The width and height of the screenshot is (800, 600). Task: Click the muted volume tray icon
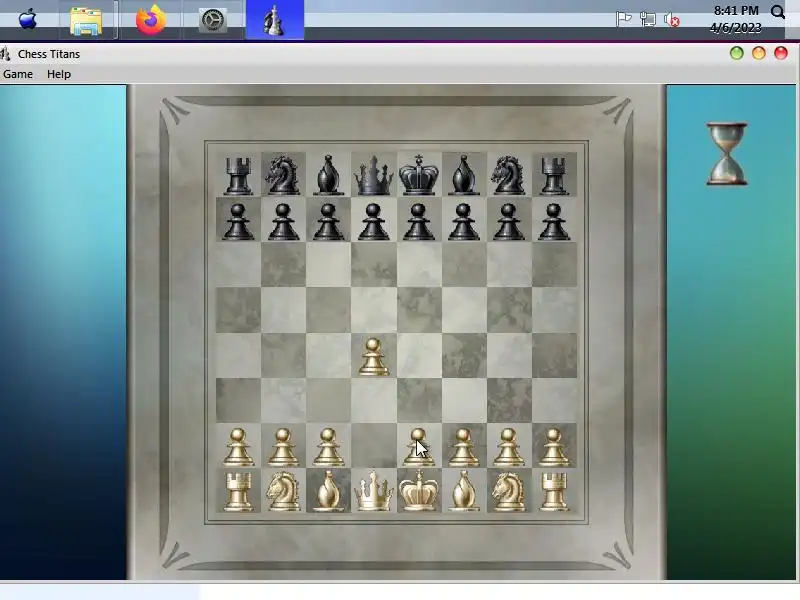(x=671, y=20)
